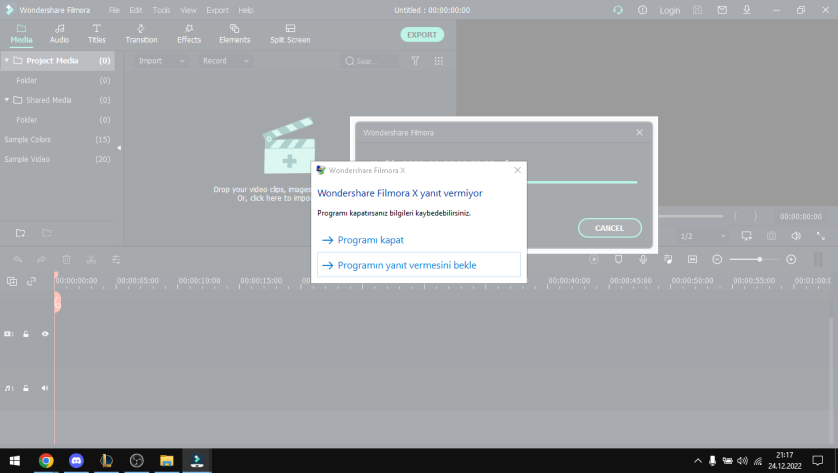Screen dimensions: 838x473
Task: Take a snapshot with camera icon
Action: 771,236
